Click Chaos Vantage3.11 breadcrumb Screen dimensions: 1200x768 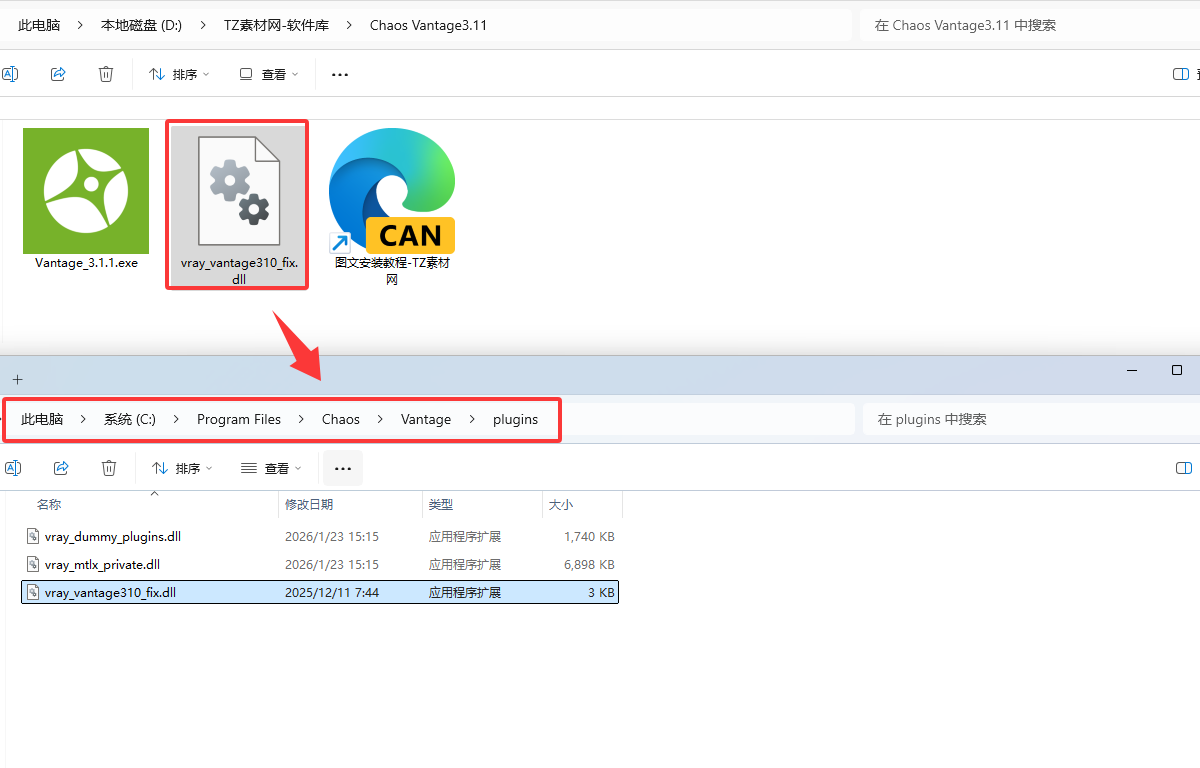(428, 25)
